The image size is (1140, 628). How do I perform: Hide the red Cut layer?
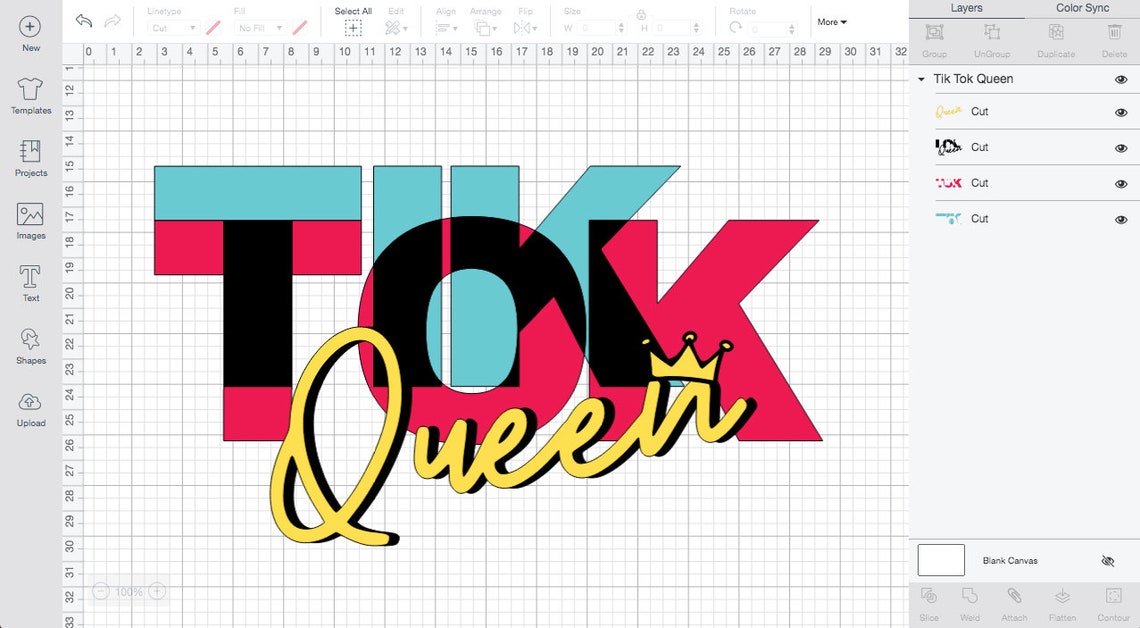point(1121,184)
